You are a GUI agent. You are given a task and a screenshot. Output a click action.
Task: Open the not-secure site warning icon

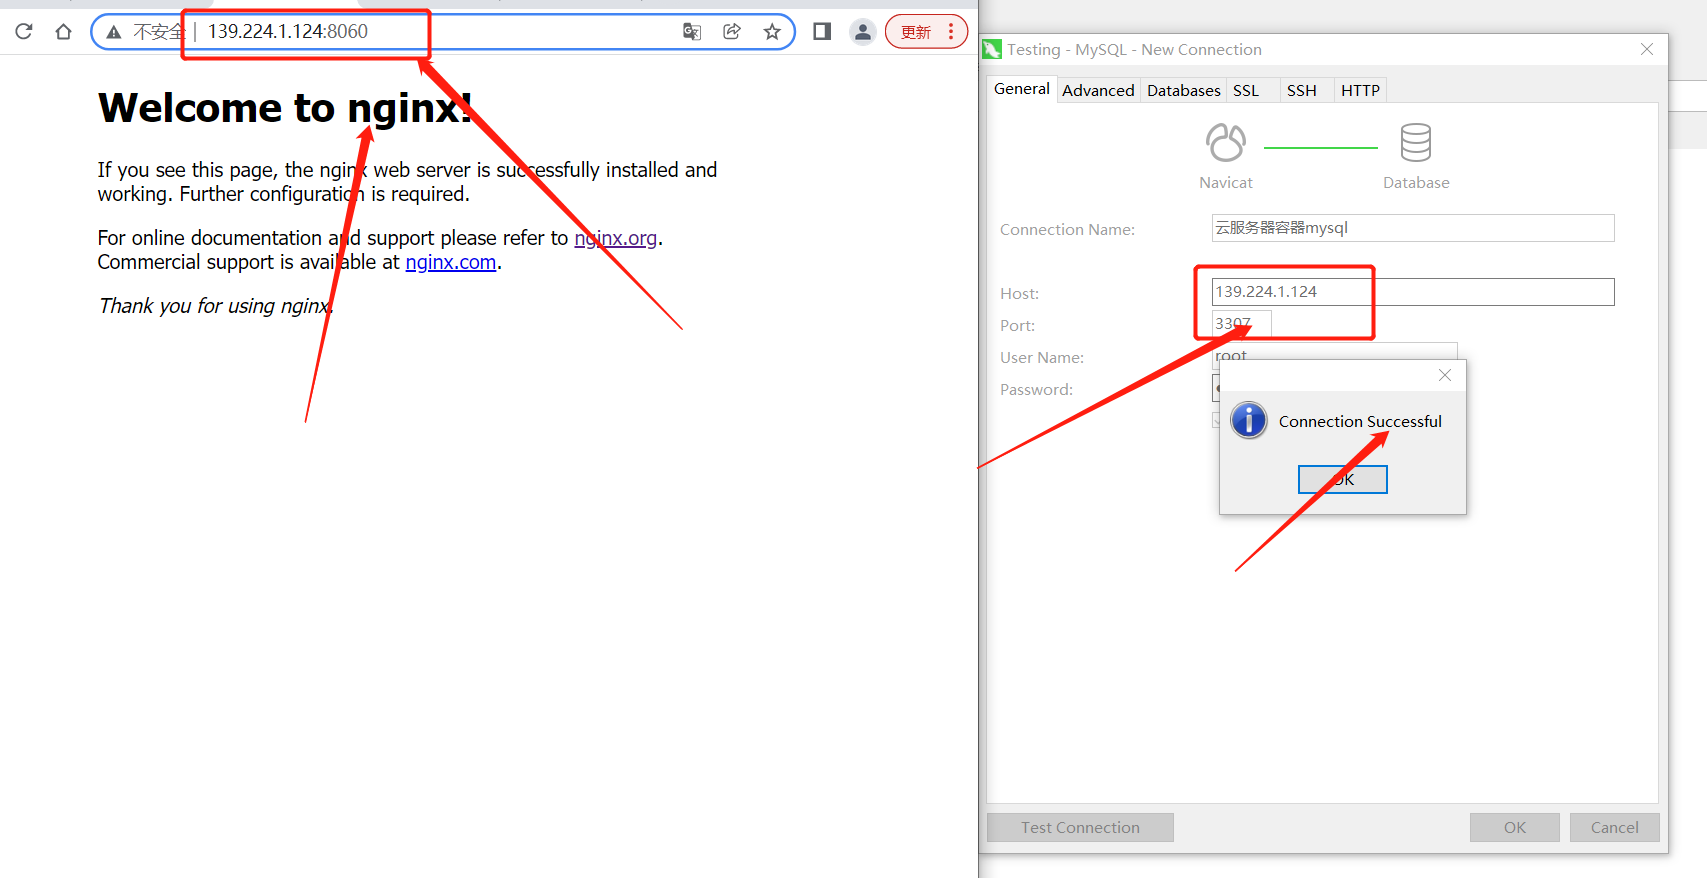[114, 32]
